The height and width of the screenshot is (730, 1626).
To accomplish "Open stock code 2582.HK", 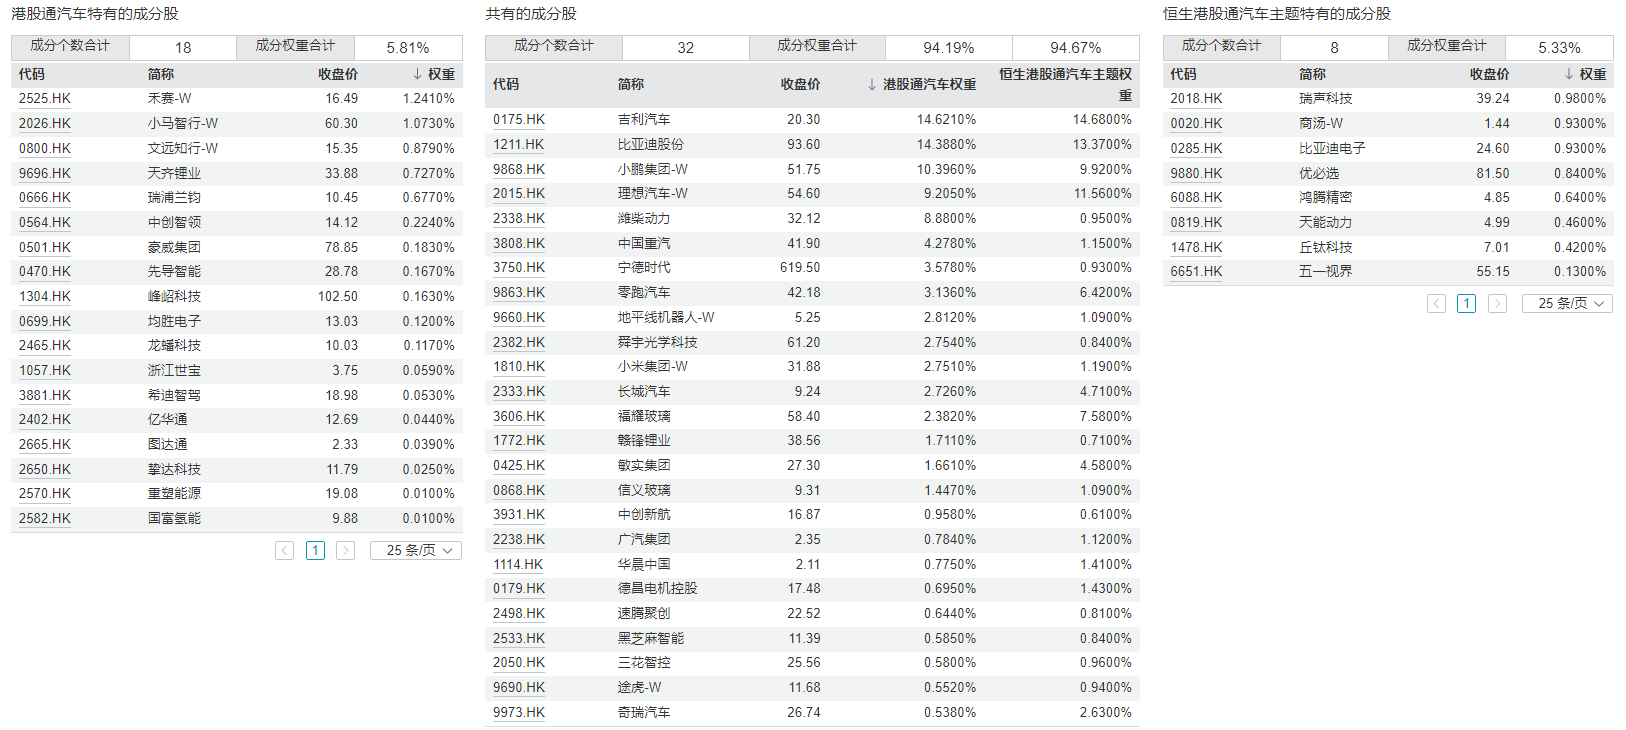I will tap(45, 519).
